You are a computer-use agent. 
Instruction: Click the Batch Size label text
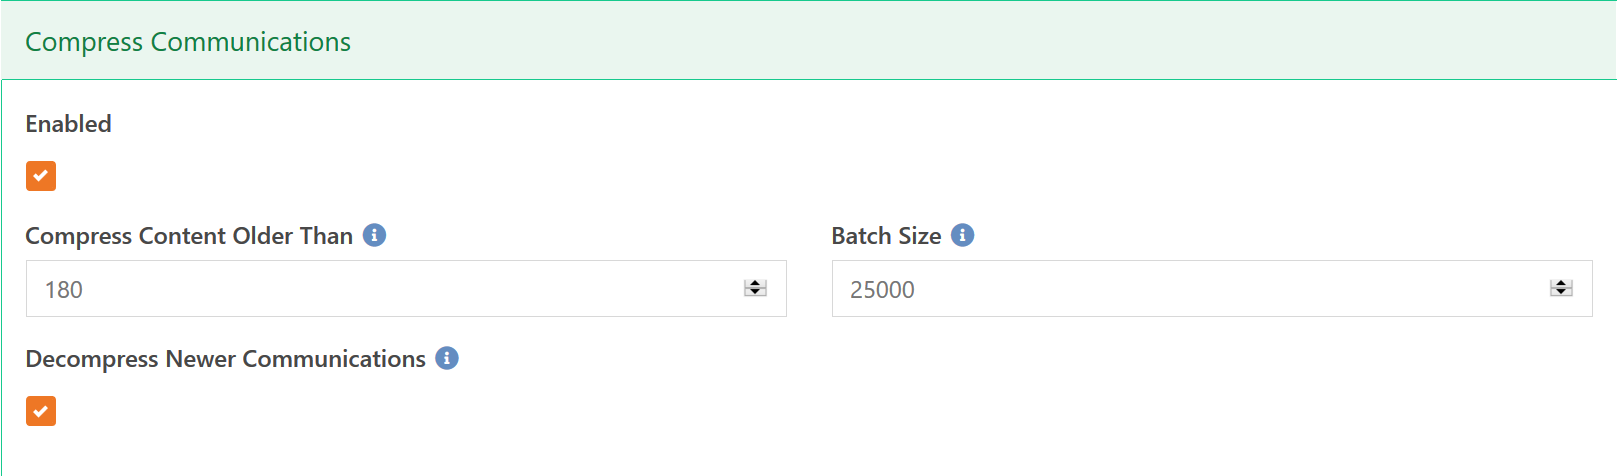tap(886, 236)
